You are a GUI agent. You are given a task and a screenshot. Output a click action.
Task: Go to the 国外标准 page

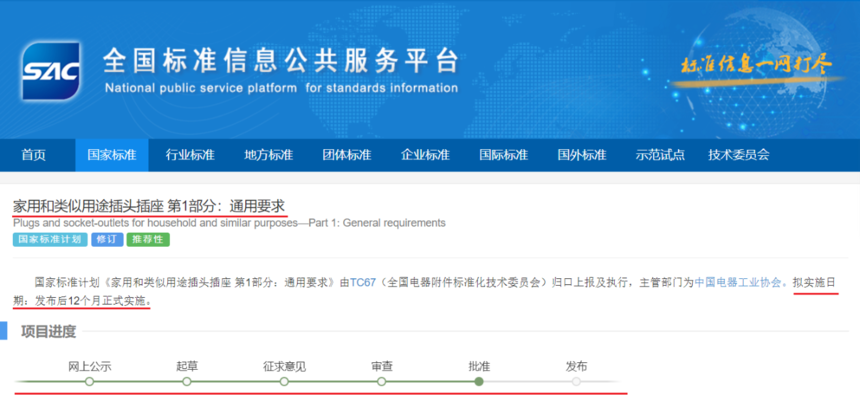click(x=582, y=155)
